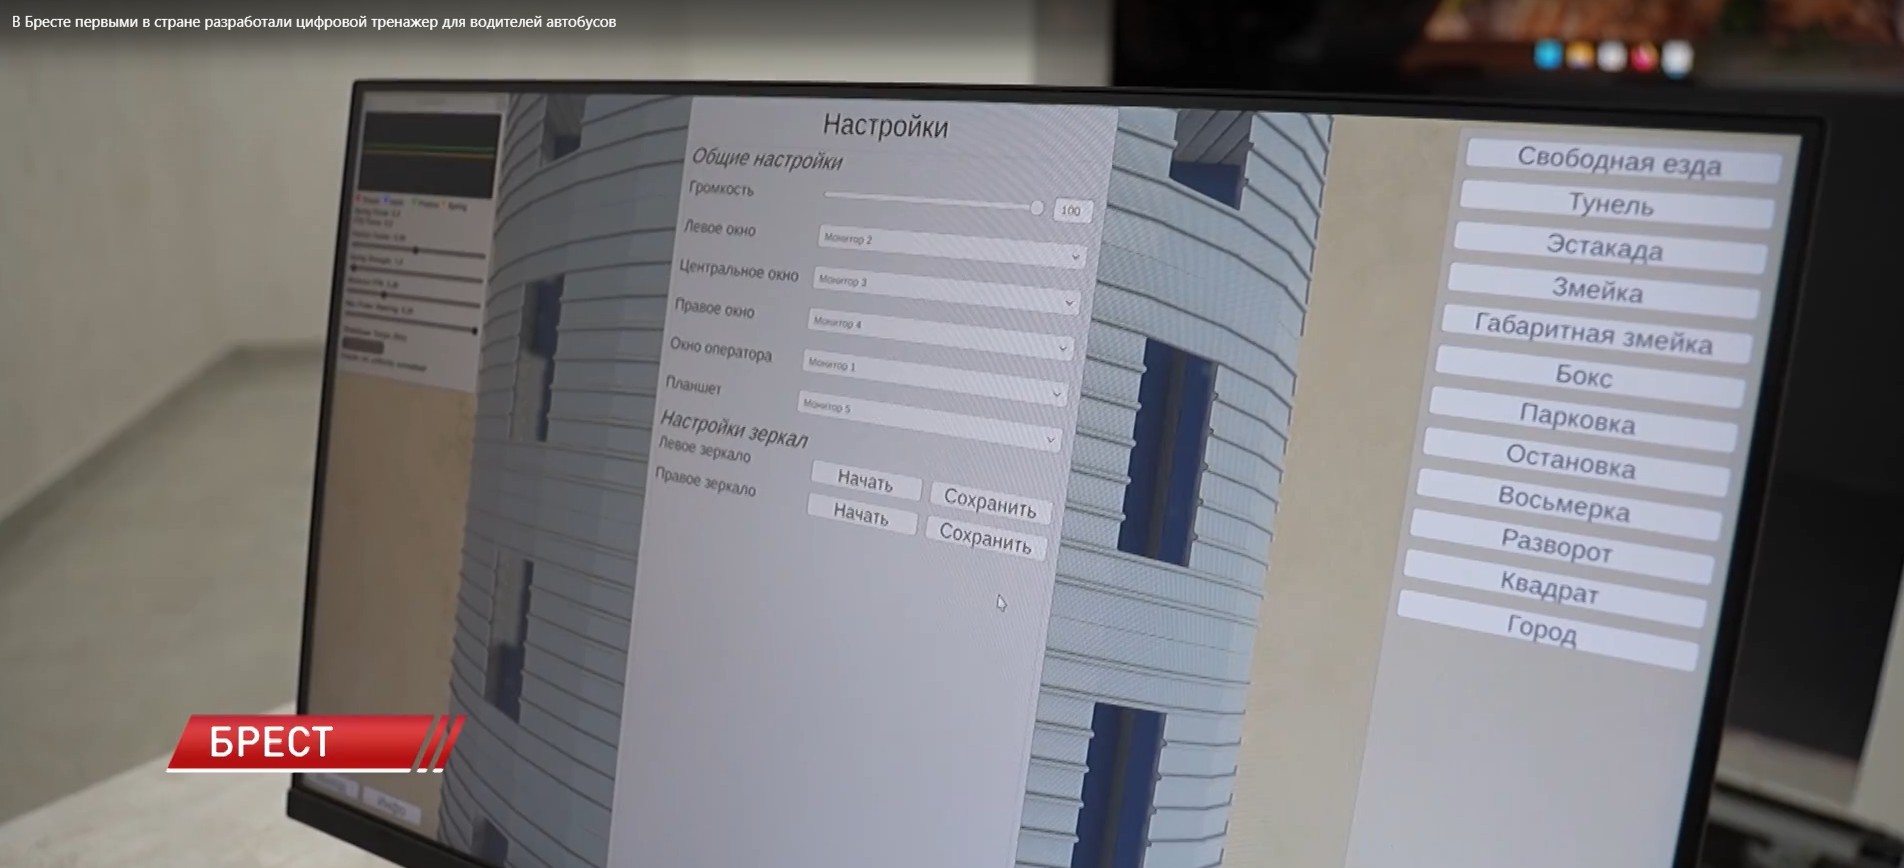The height and width of the screenshot is (868, 1904).
Task: Click the blue dock icon on background screen
Action: pos(1549,55)
